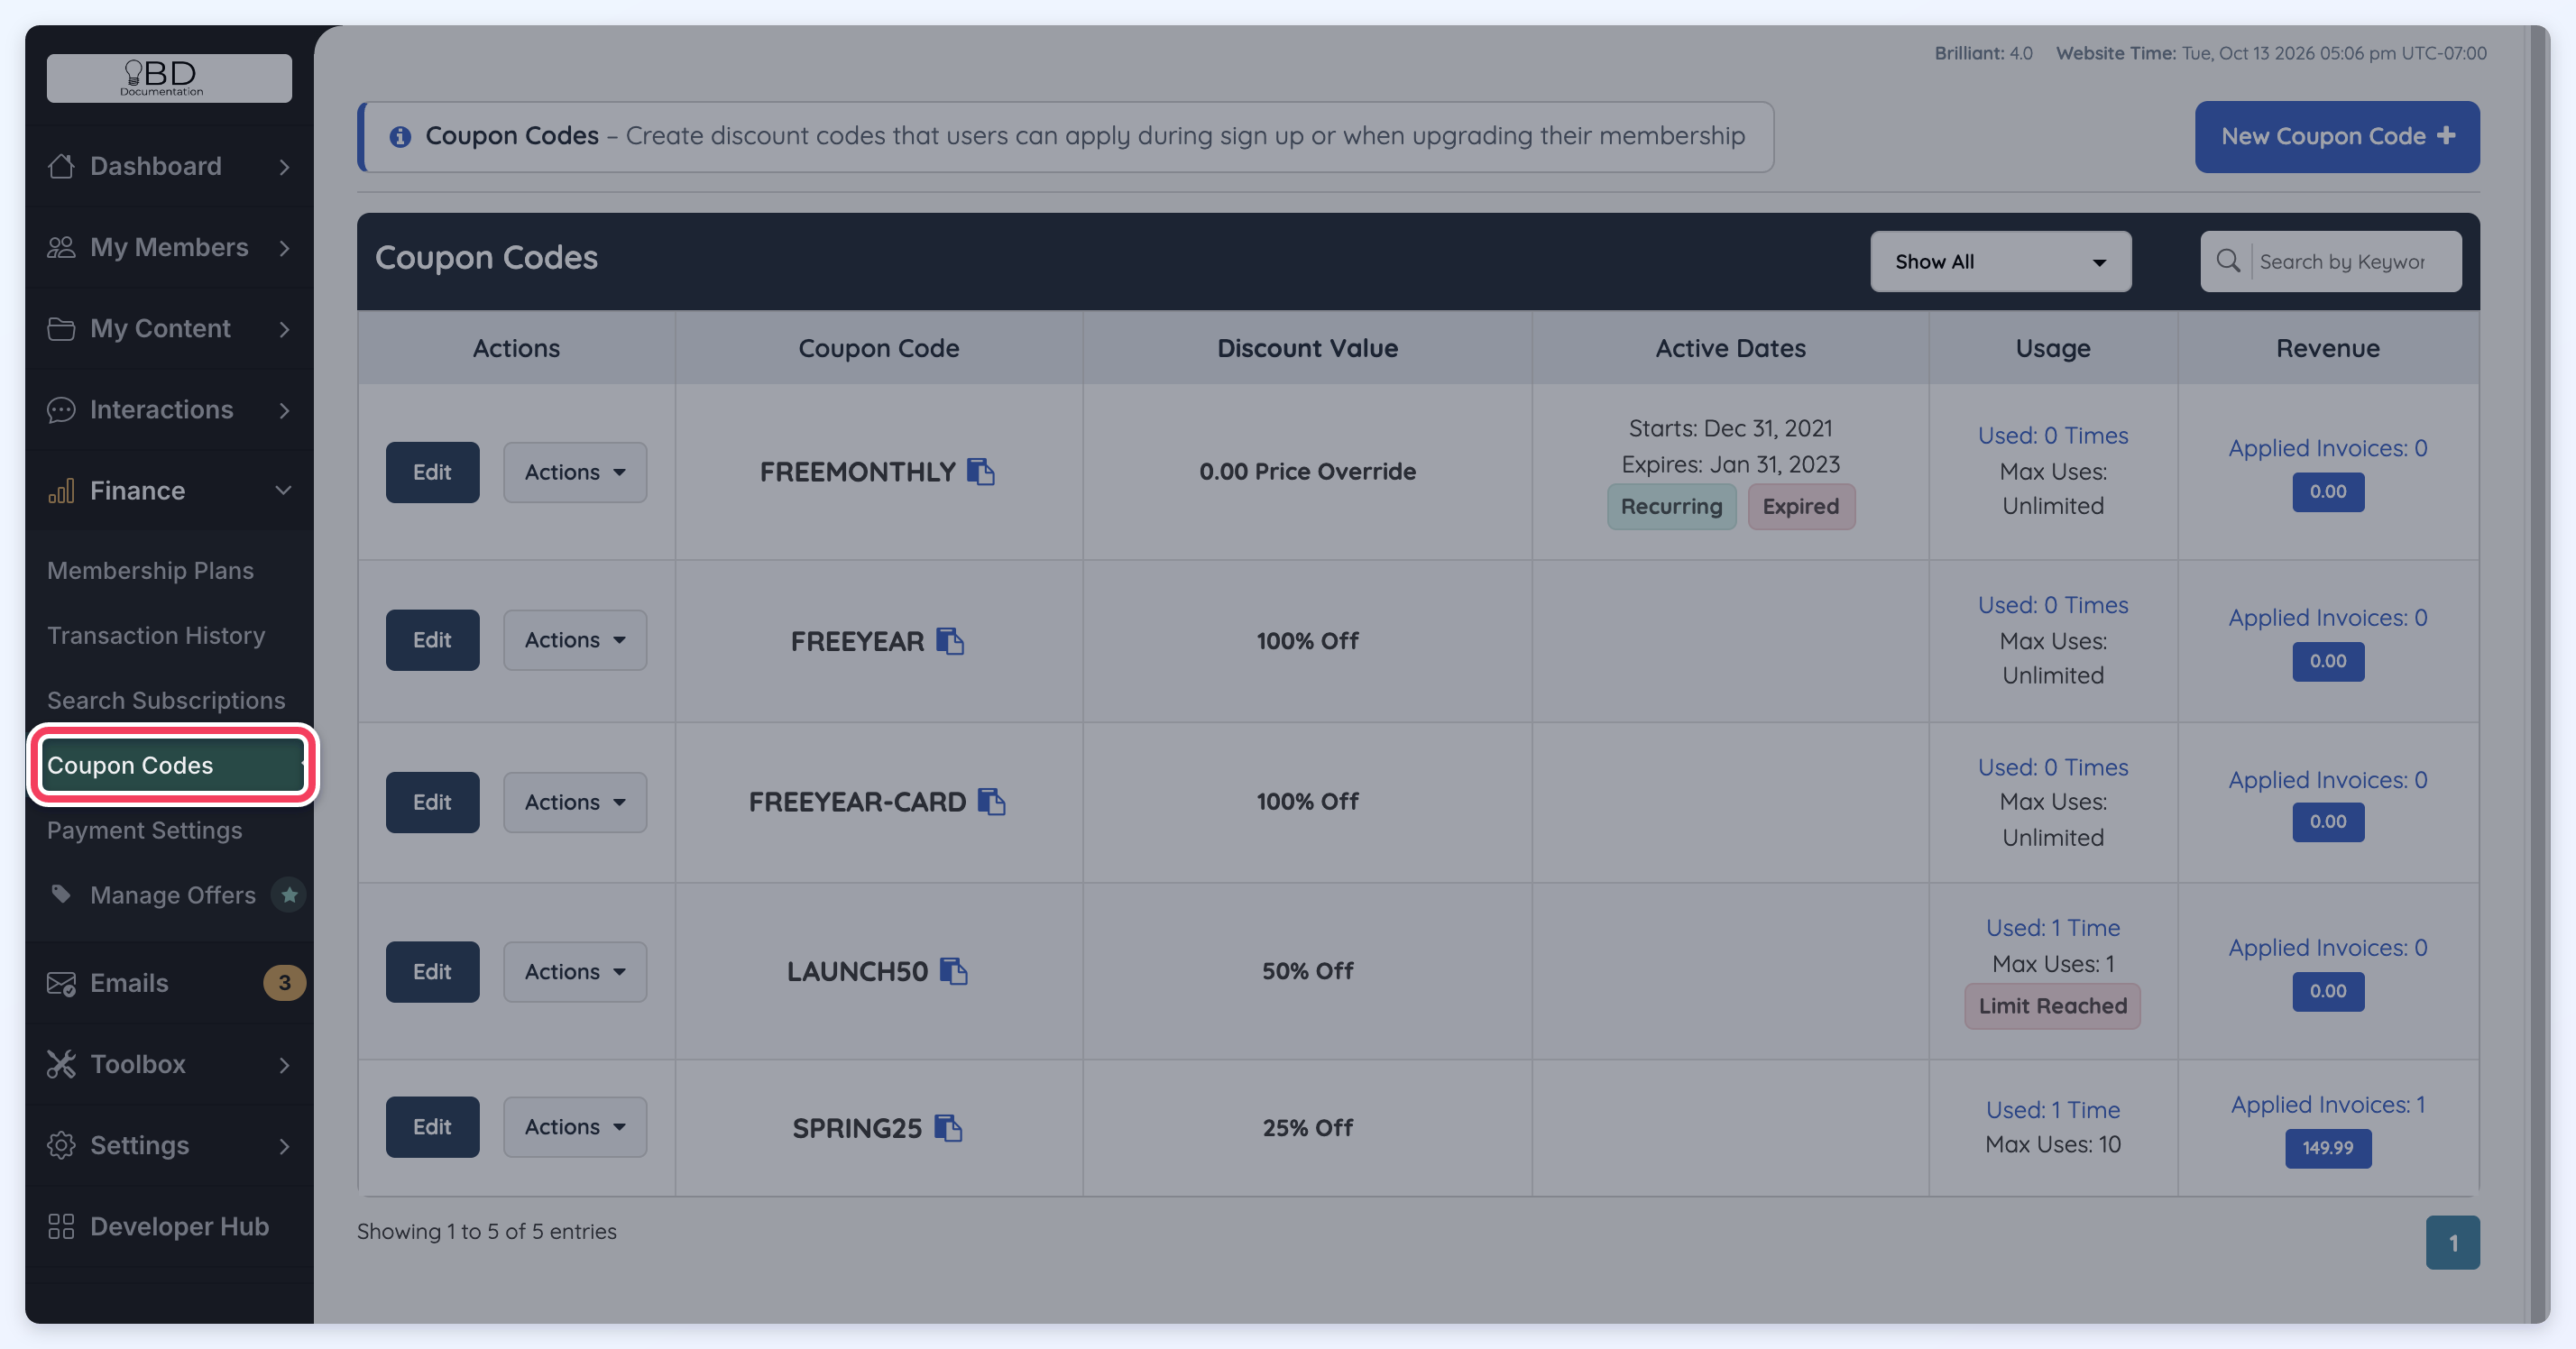Viewport: 2576px width, 1349px height.
Task: Copy the FREEYEAR coupon code icon
Action: click(950, 641)
